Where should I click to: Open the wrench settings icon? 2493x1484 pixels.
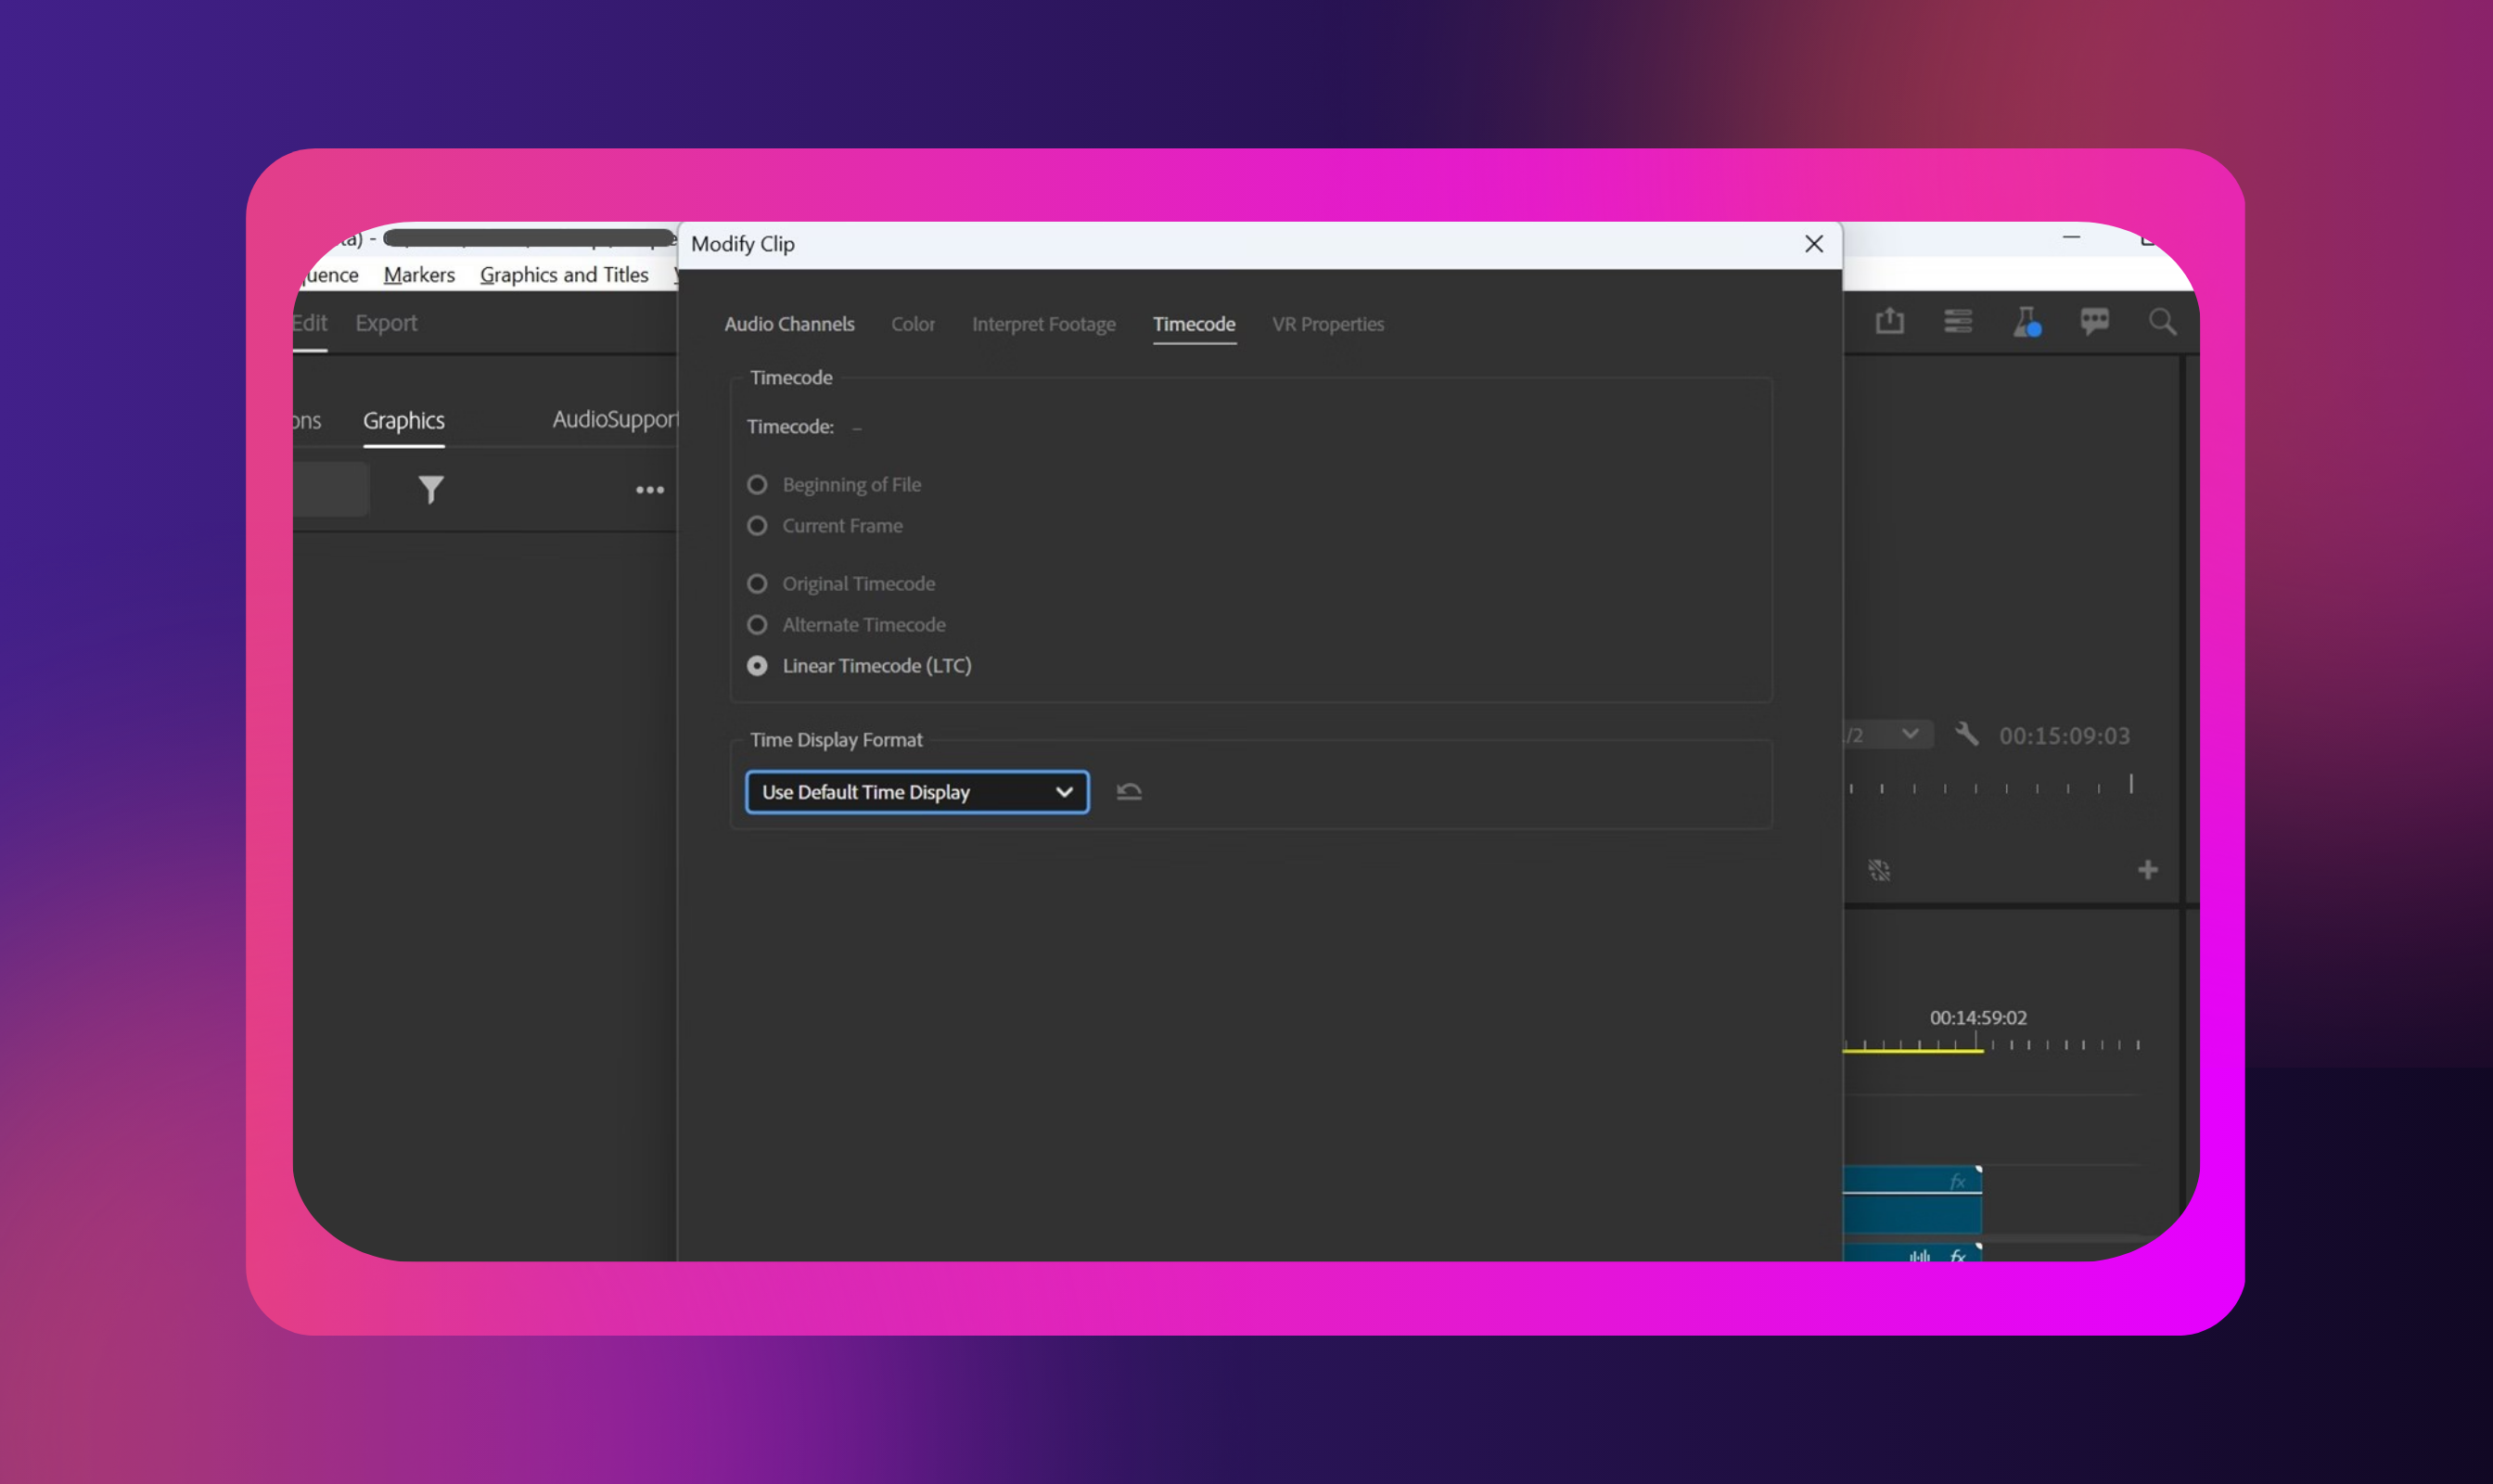tap(1966, 735)
